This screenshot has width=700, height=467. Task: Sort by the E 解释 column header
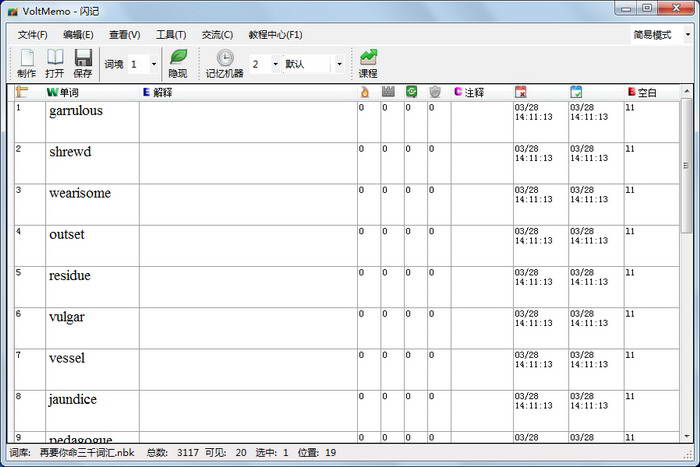click(158, 92)
